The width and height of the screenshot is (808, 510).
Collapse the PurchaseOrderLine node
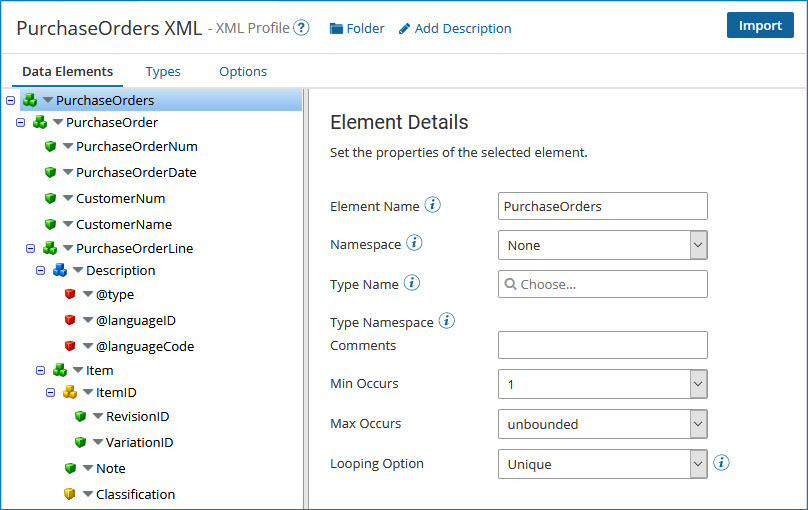coord(30,248)
